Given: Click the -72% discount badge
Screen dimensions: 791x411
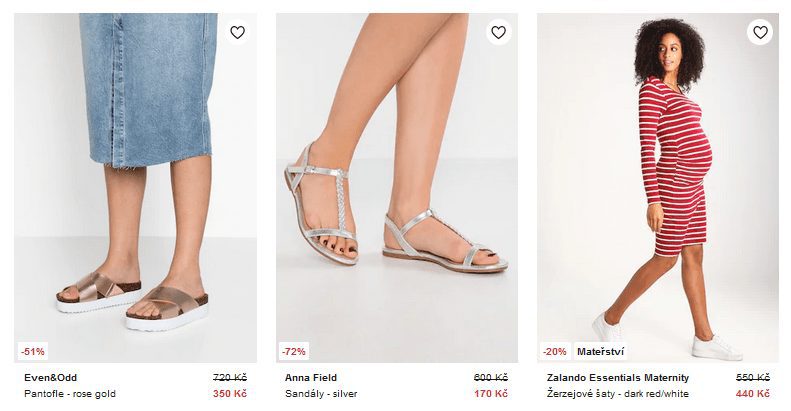Looking at the screenshot, I should click(x=294, y=351).
